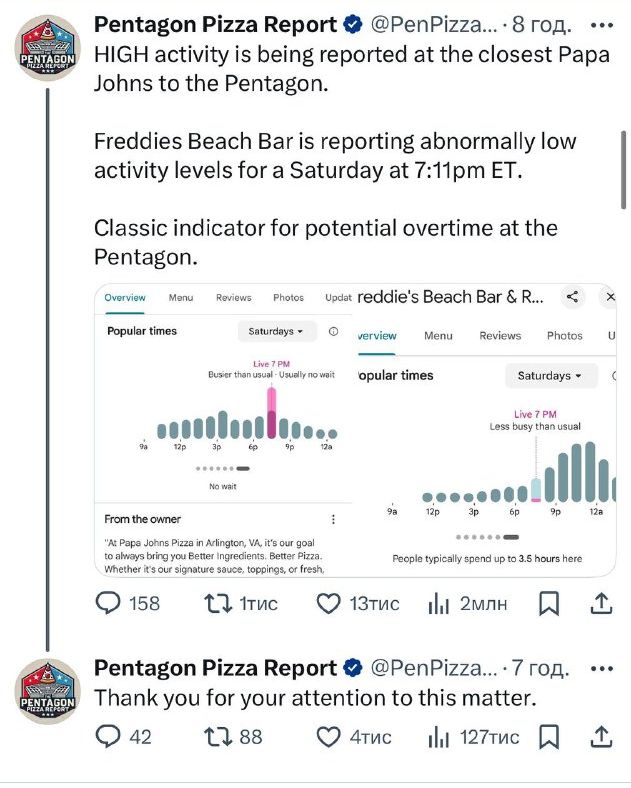Share the second tweet
Screen dimensions: 631x788
601,737
